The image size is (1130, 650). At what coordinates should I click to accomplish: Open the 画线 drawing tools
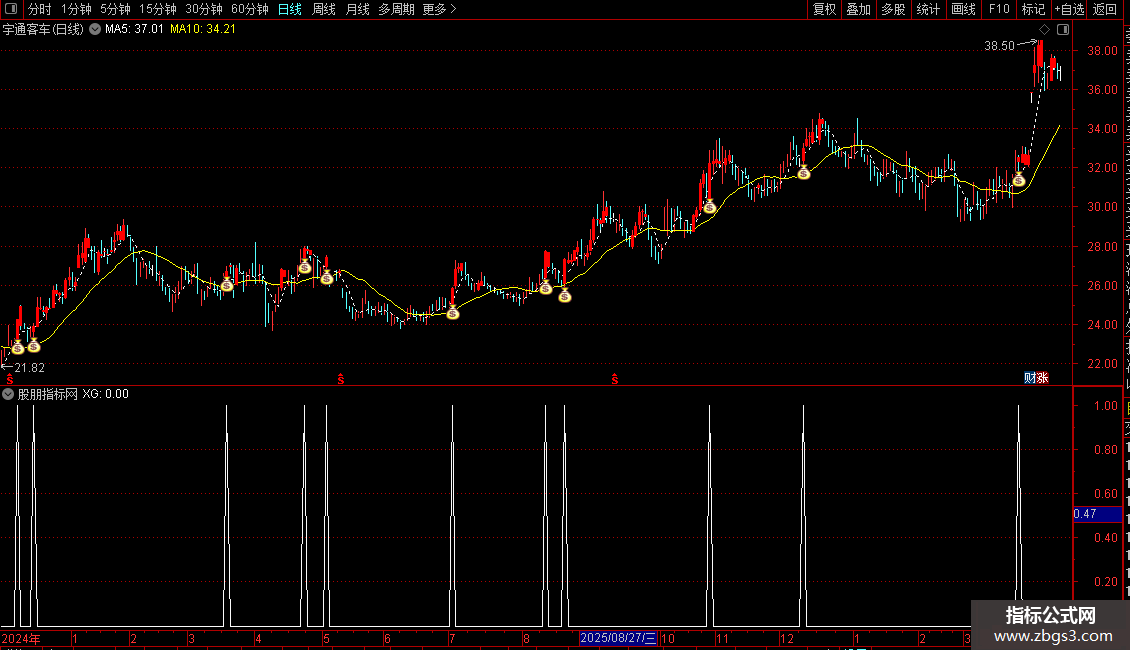pyautogui.click(x=964, y=9)
